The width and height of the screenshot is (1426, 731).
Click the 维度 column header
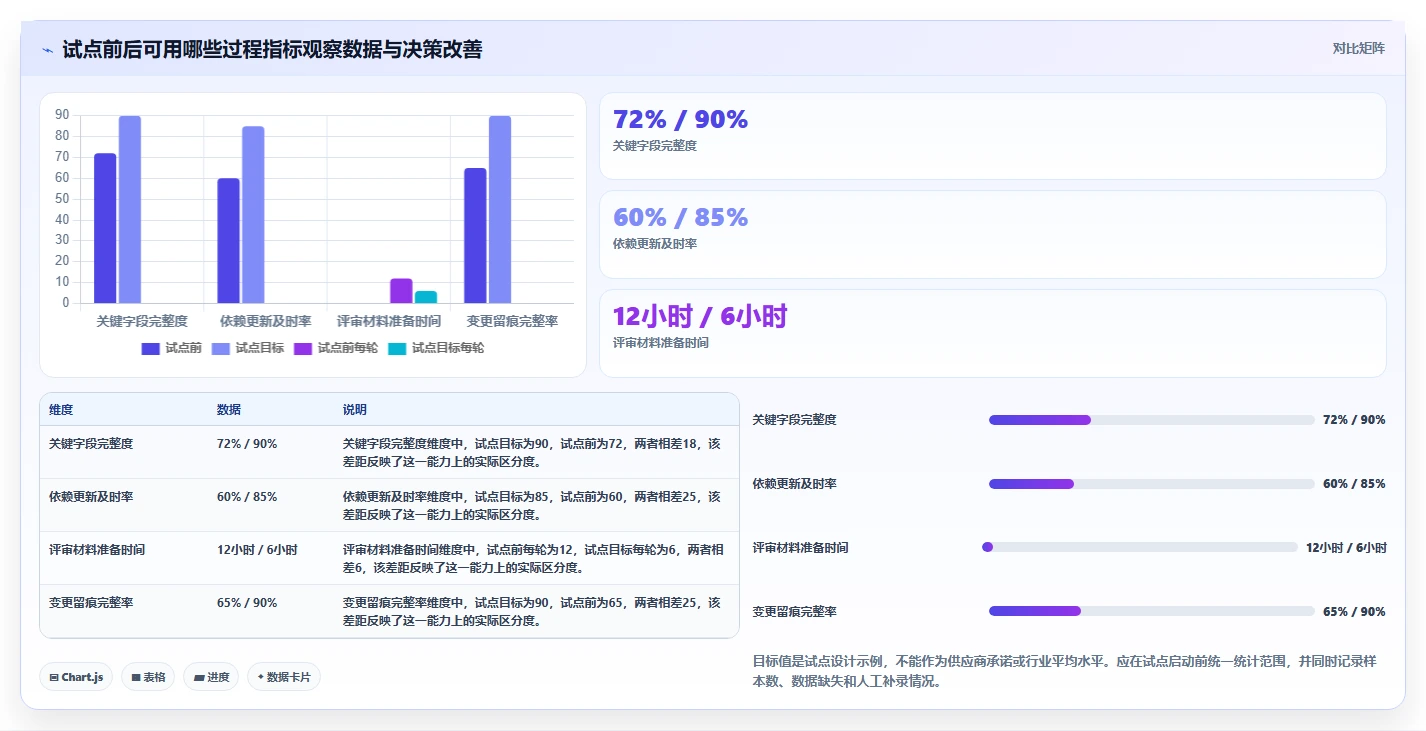coord(61,410)
